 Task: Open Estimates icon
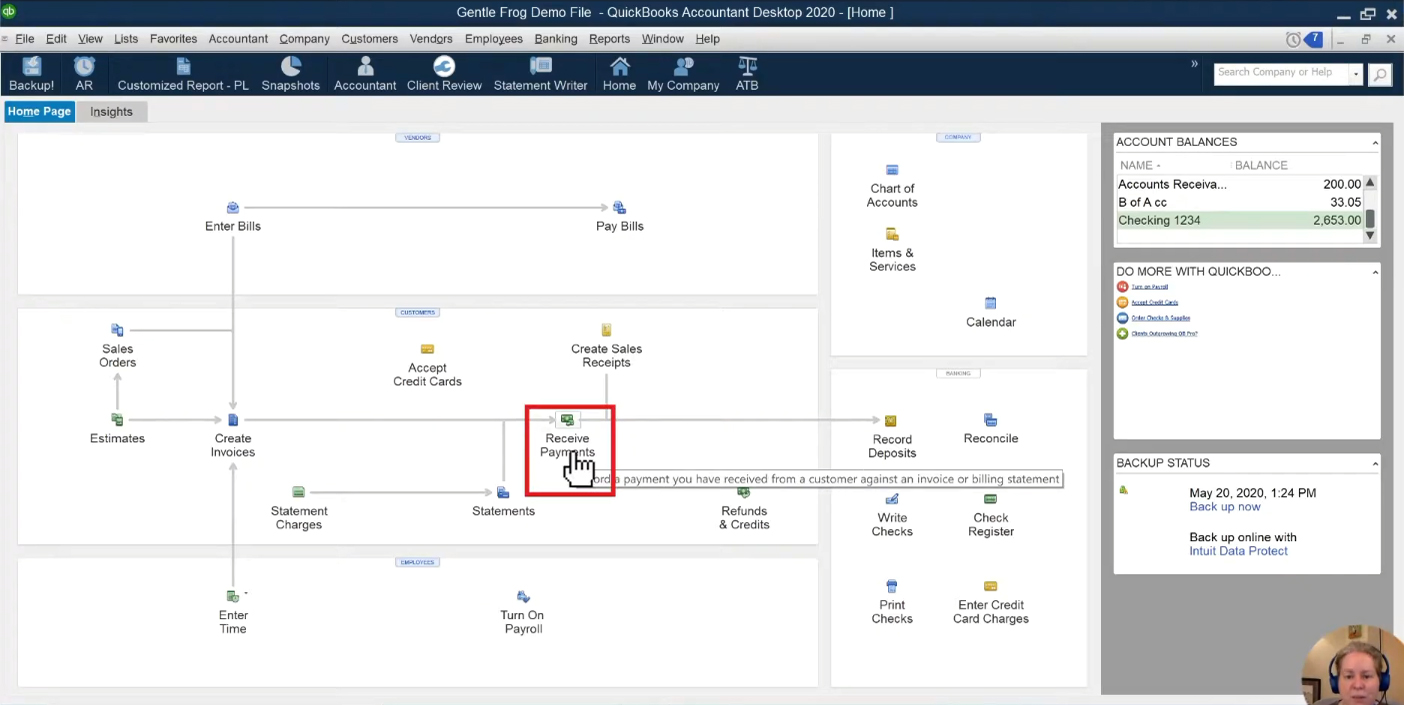click(117, 420)
